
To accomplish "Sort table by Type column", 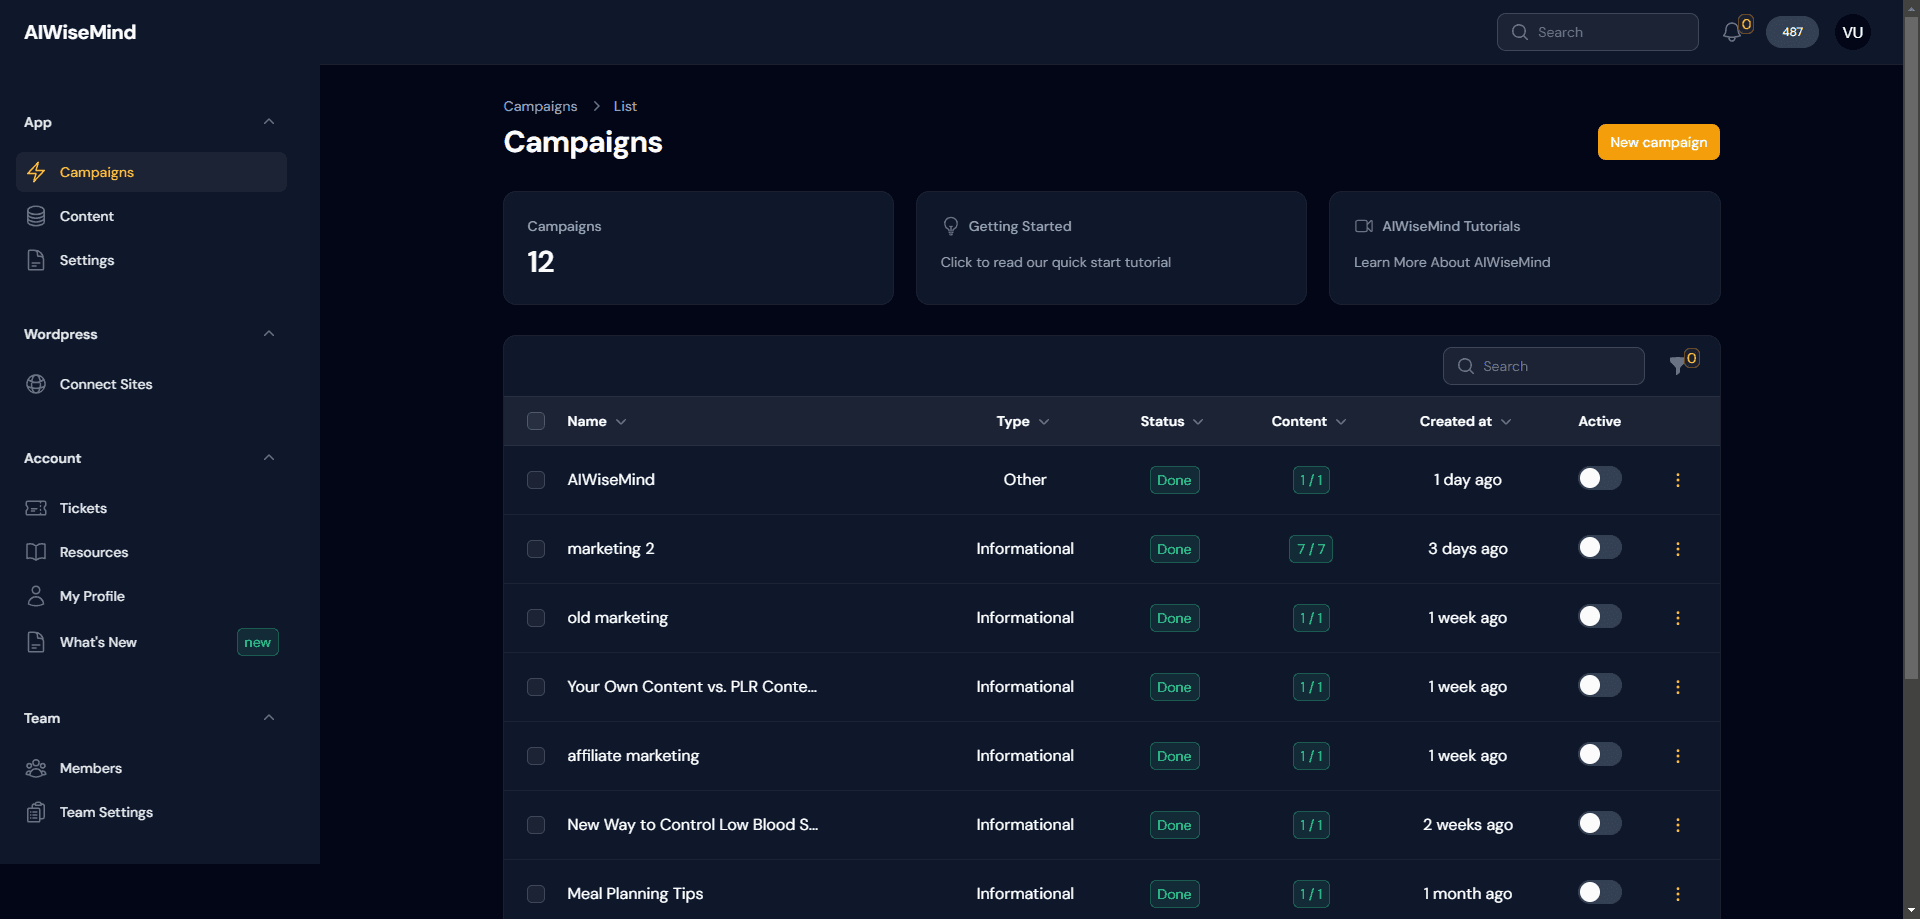I will [1023, 421].
